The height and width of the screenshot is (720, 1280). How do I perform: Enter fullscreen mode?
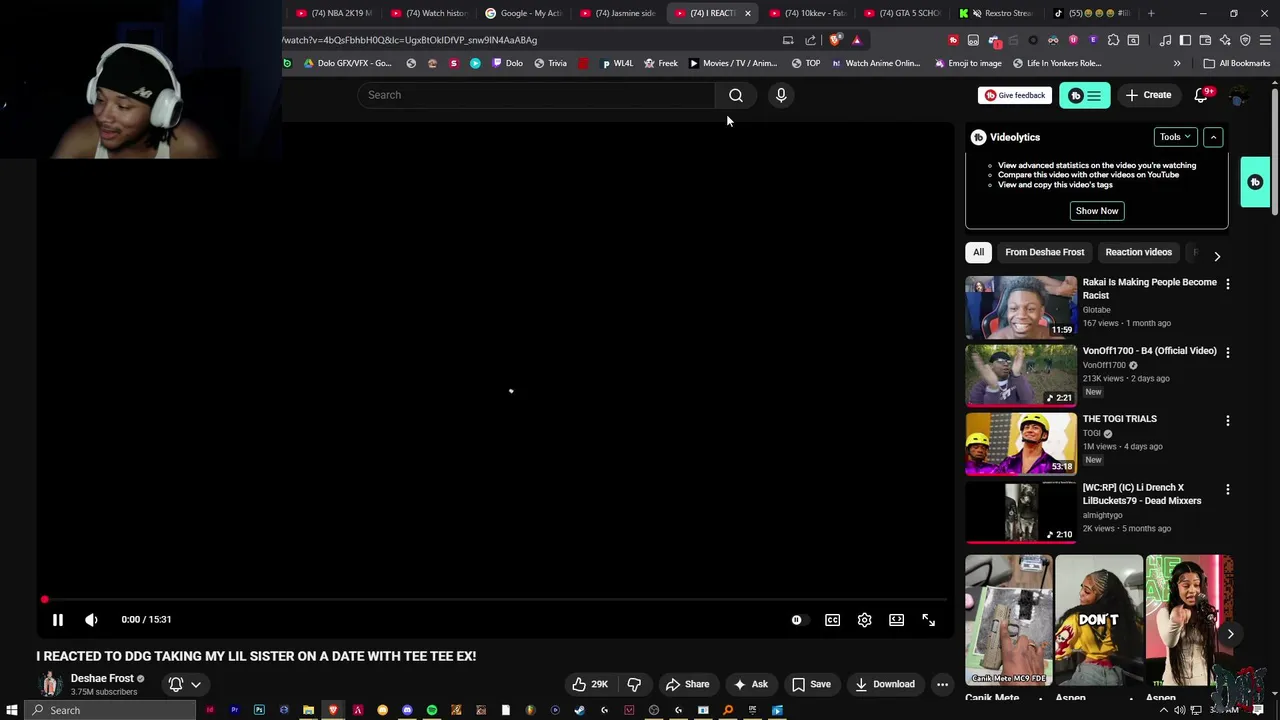coord(929,620)
